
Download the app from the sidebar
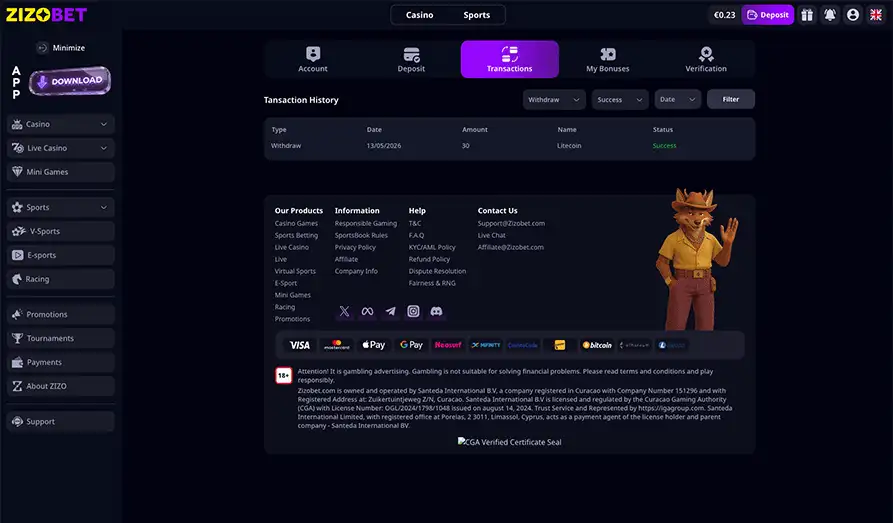69,81
